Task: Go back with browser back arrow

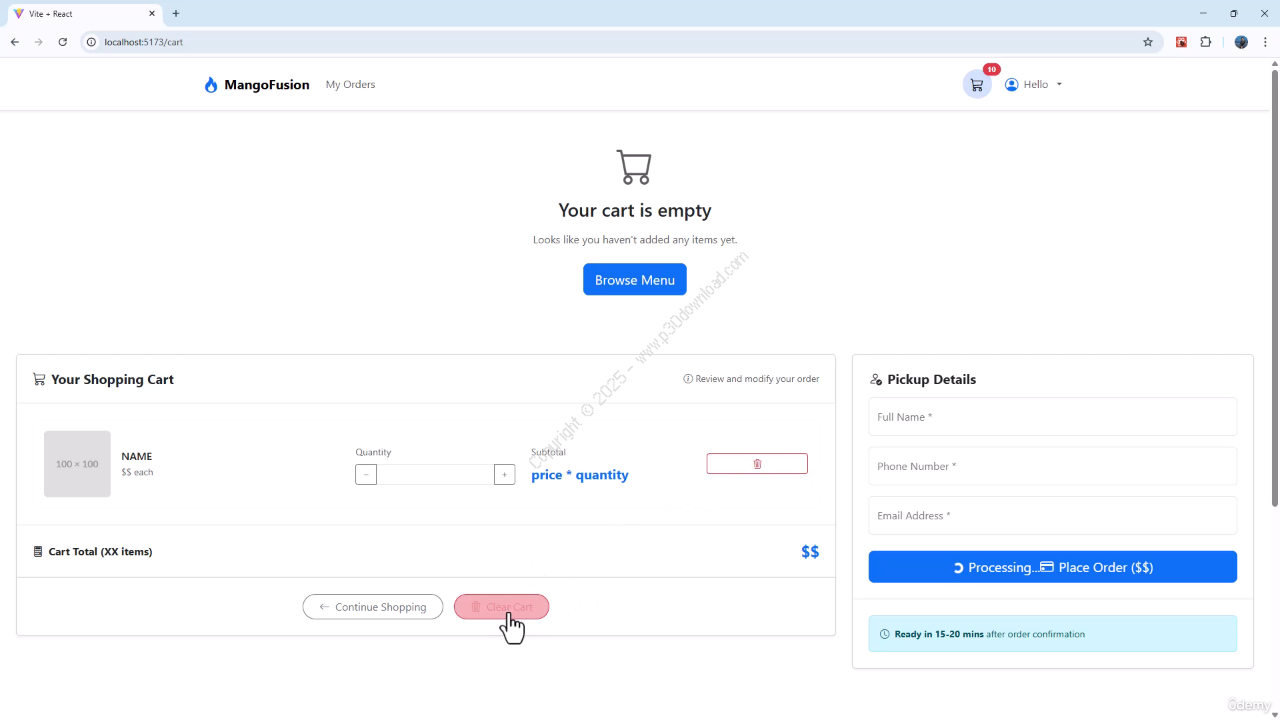Action: [x=15, y=42]
